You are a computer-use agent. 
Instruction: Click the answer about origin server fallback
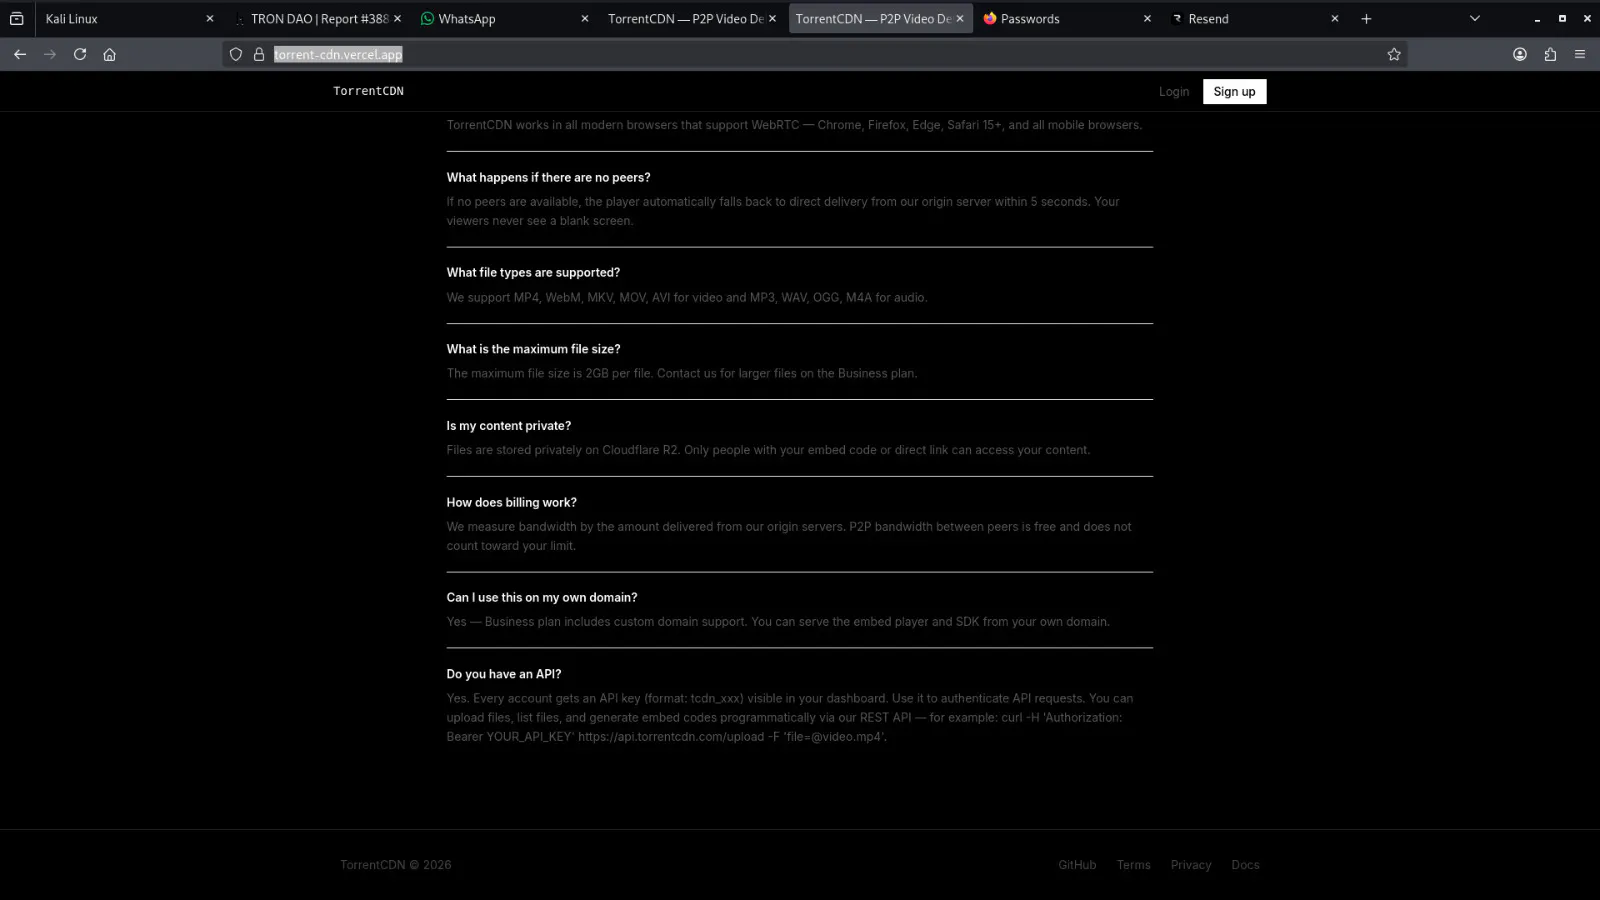point(783,211)
